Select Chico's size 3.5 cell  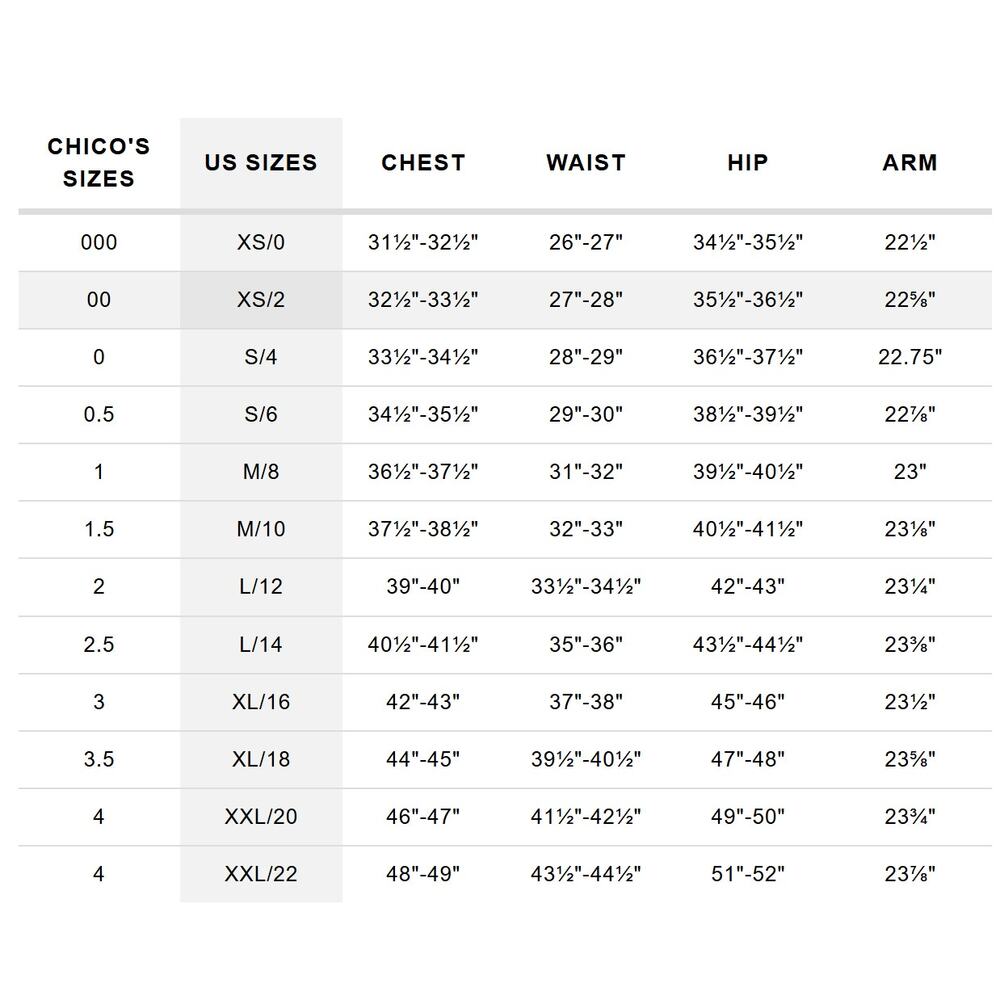tap(99, 759)
